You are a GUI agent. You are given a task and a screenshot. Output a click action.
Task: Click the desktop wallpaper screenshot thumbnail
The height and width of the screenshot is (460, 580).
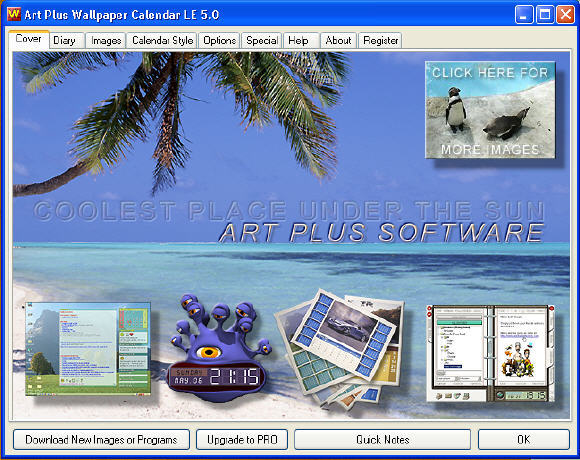88,349
